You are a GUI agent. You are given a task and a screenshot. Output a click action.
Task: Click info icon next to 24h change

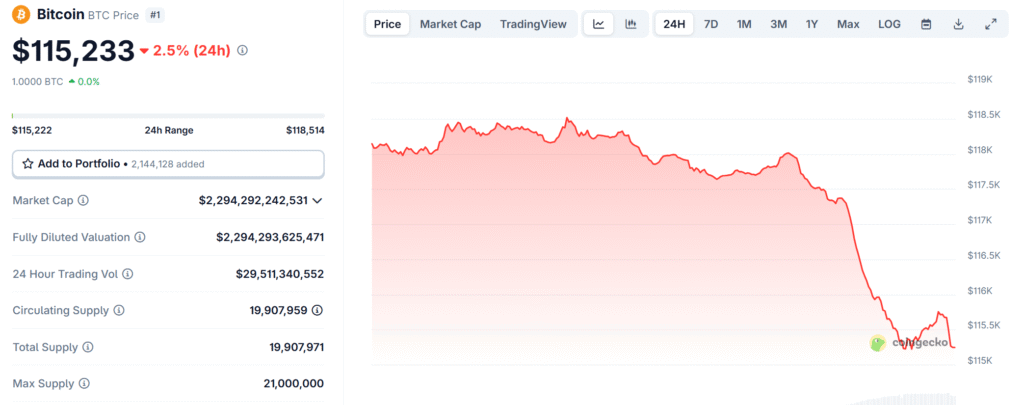pos(243,50)
